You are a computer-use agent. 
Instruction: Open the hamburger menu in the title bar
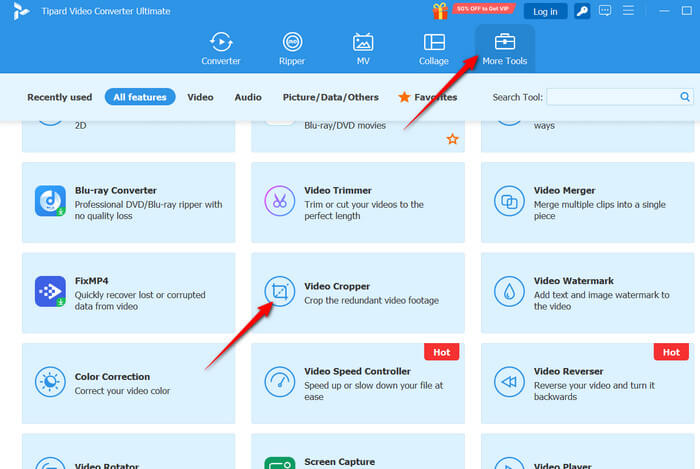(x=628, y=11)
